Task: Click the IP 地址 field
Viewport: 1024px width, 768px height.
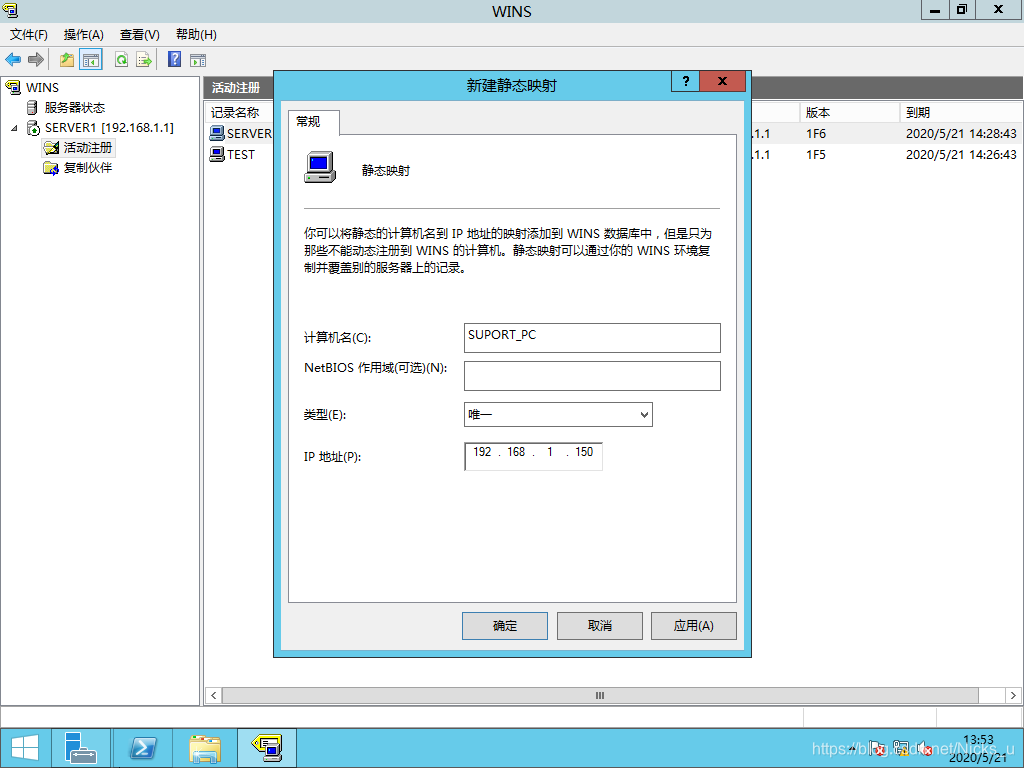Action: pos(533,456)
